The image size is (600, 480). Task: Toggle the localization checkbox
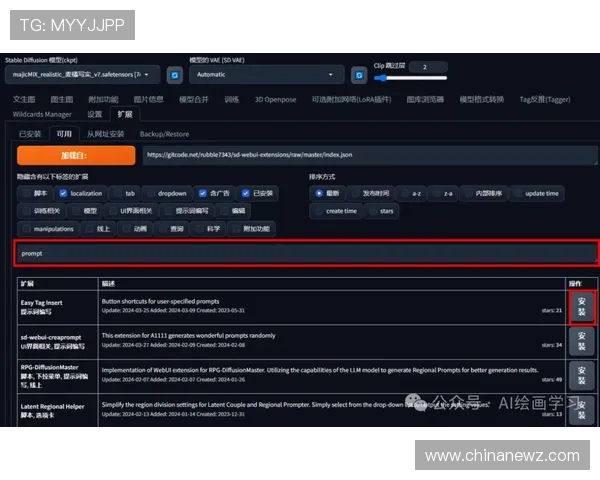click(63, 193)
